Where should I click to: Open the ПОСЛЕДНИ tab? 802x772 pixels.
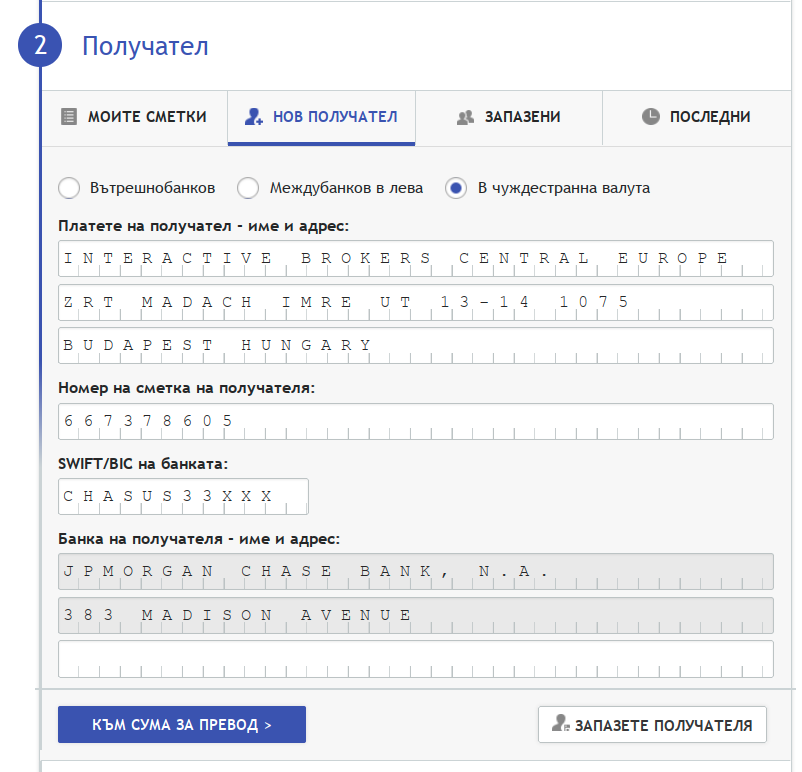tap(697, 118)
